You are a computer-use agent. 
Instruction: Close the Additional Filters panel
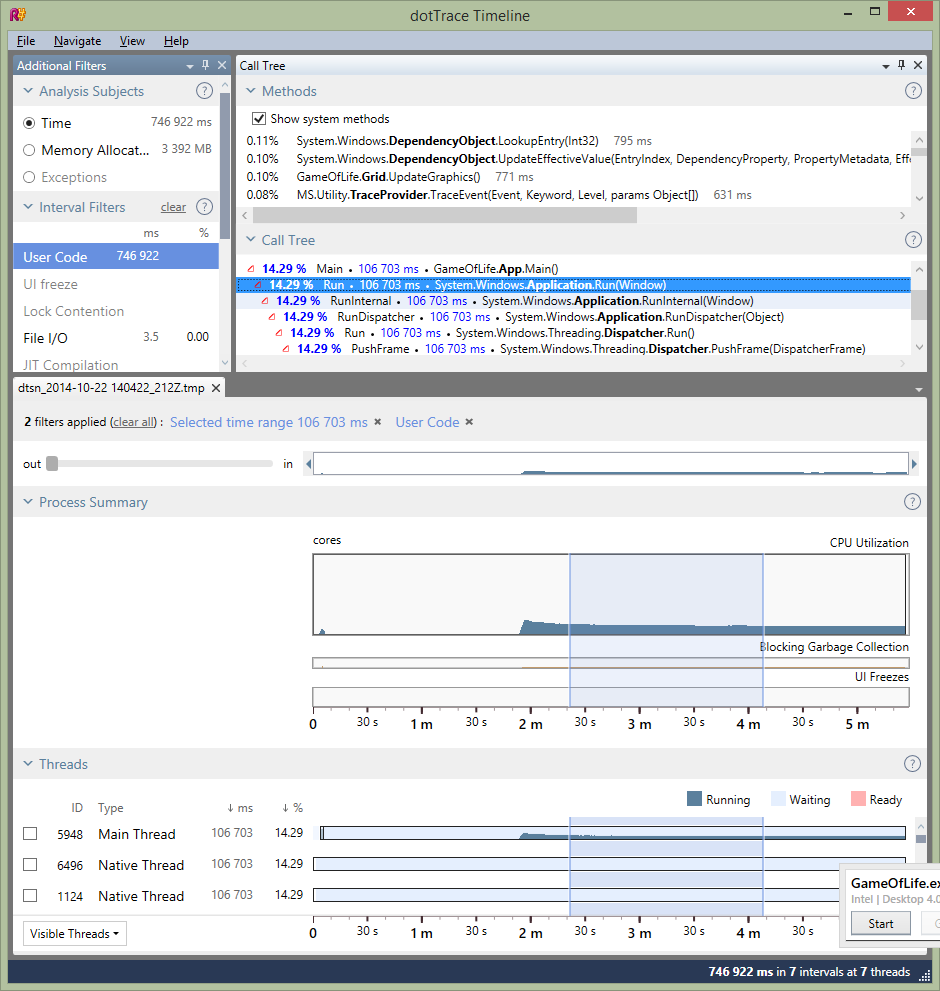click(222, 65)
